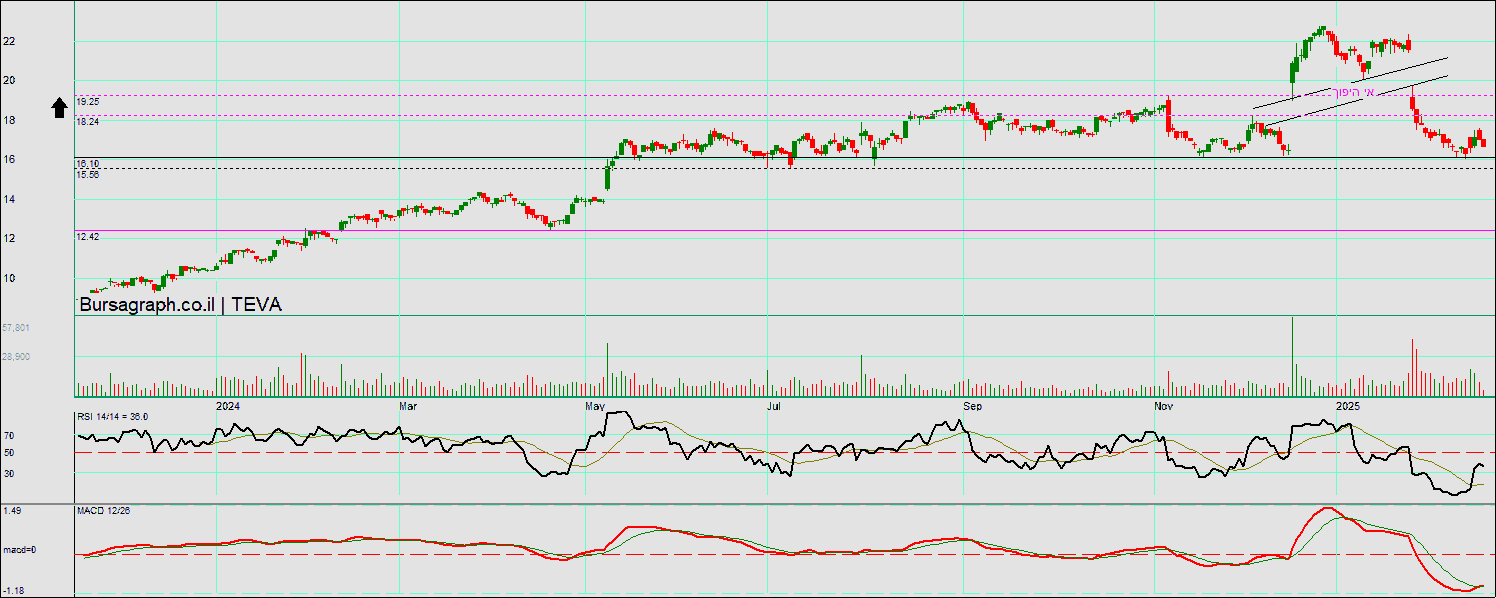Image resolution: width=1496 pixels, height=598 pixels.
Task: Click the 2025 date axis label
Action: 1349,406
